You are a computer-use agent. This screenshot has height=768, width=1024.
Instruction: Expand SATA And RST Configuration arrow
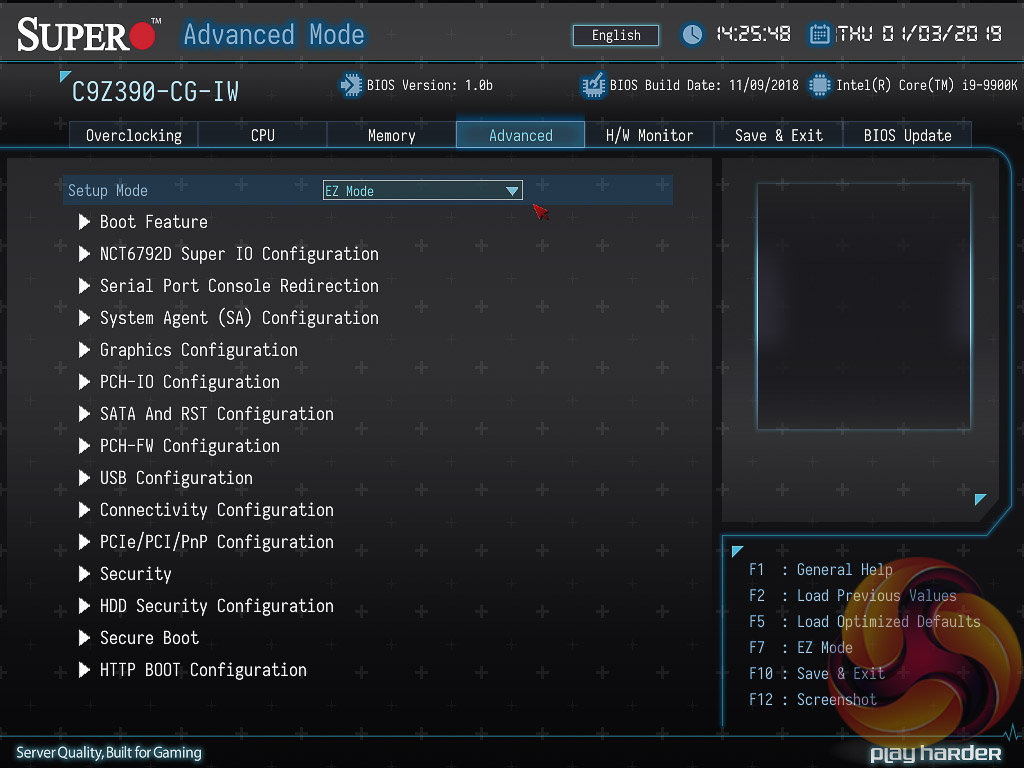pos(84,414)
